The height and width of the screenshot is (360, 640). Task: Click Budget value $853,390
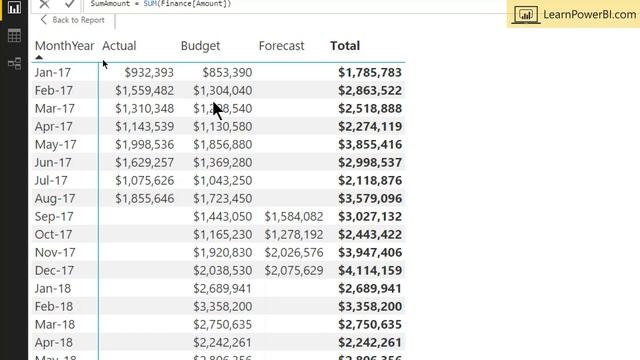tap(227, 73)
